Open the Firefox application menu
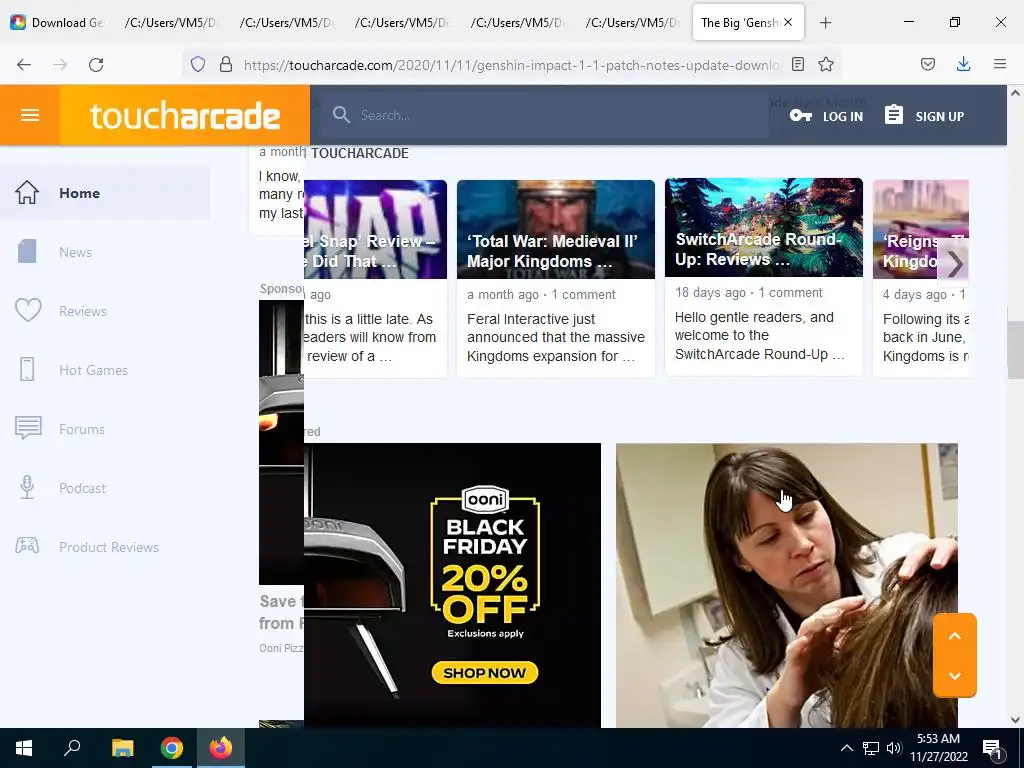The height and width of the screenshot is (768, 1024). click(x=1000, y=64)
